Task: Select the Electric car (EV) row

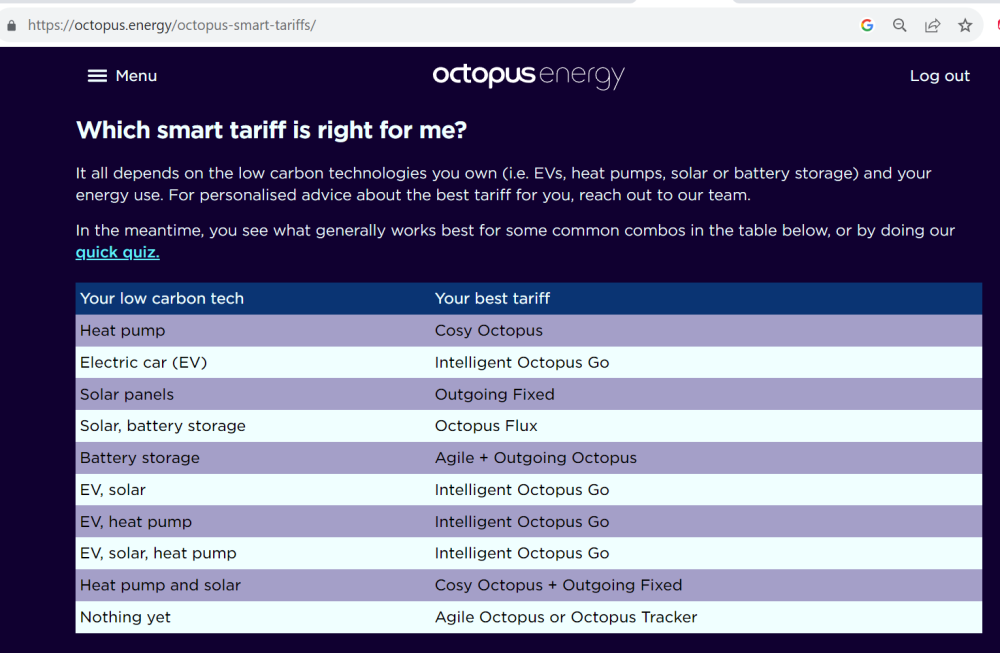Action: click(529, 362)
